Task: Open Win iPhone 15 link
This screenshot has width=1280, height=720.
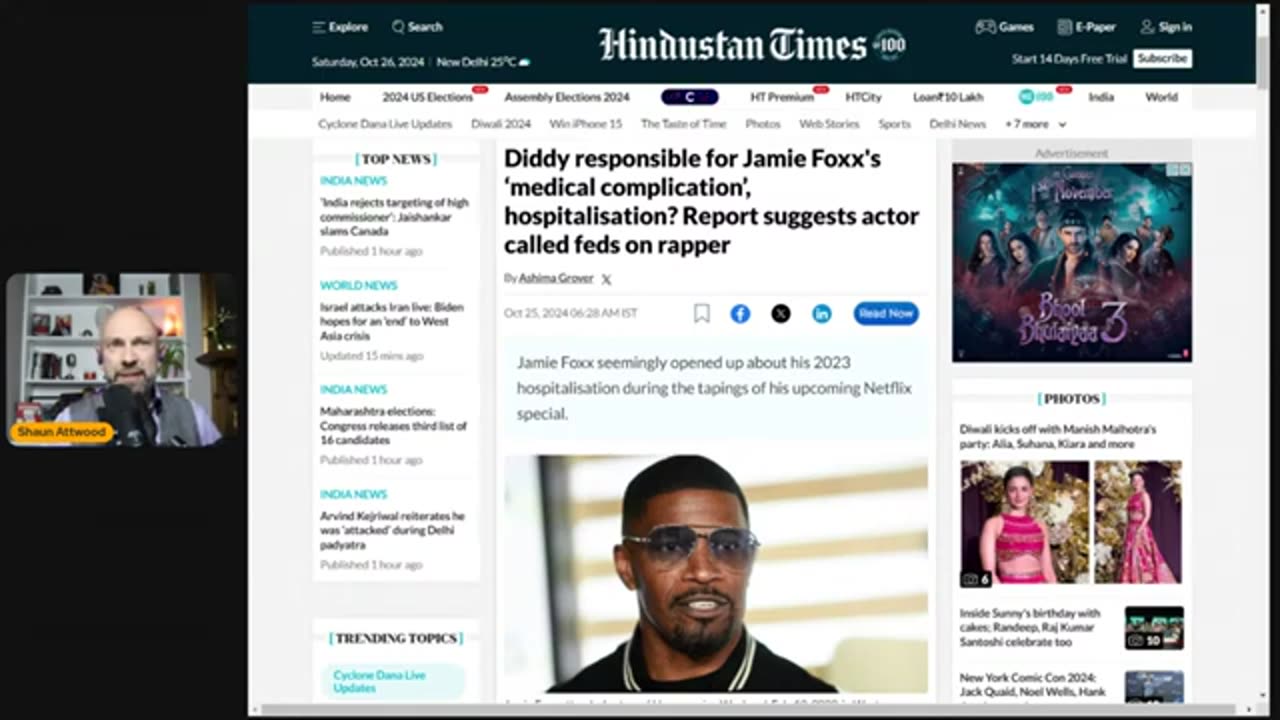Action: pyautogui.click(x=585, y=124)
